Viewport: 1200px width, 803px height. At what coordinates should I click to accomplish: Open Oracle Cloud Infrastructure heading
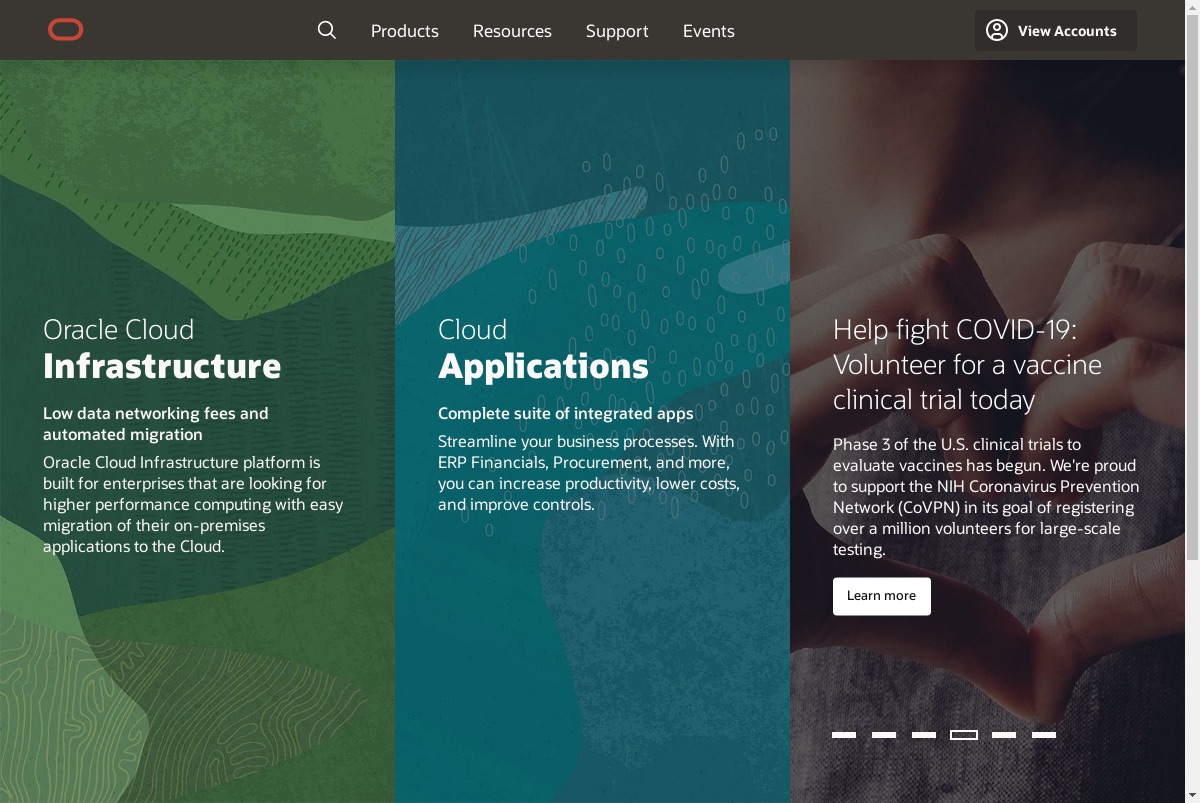[x=162, y=349]
